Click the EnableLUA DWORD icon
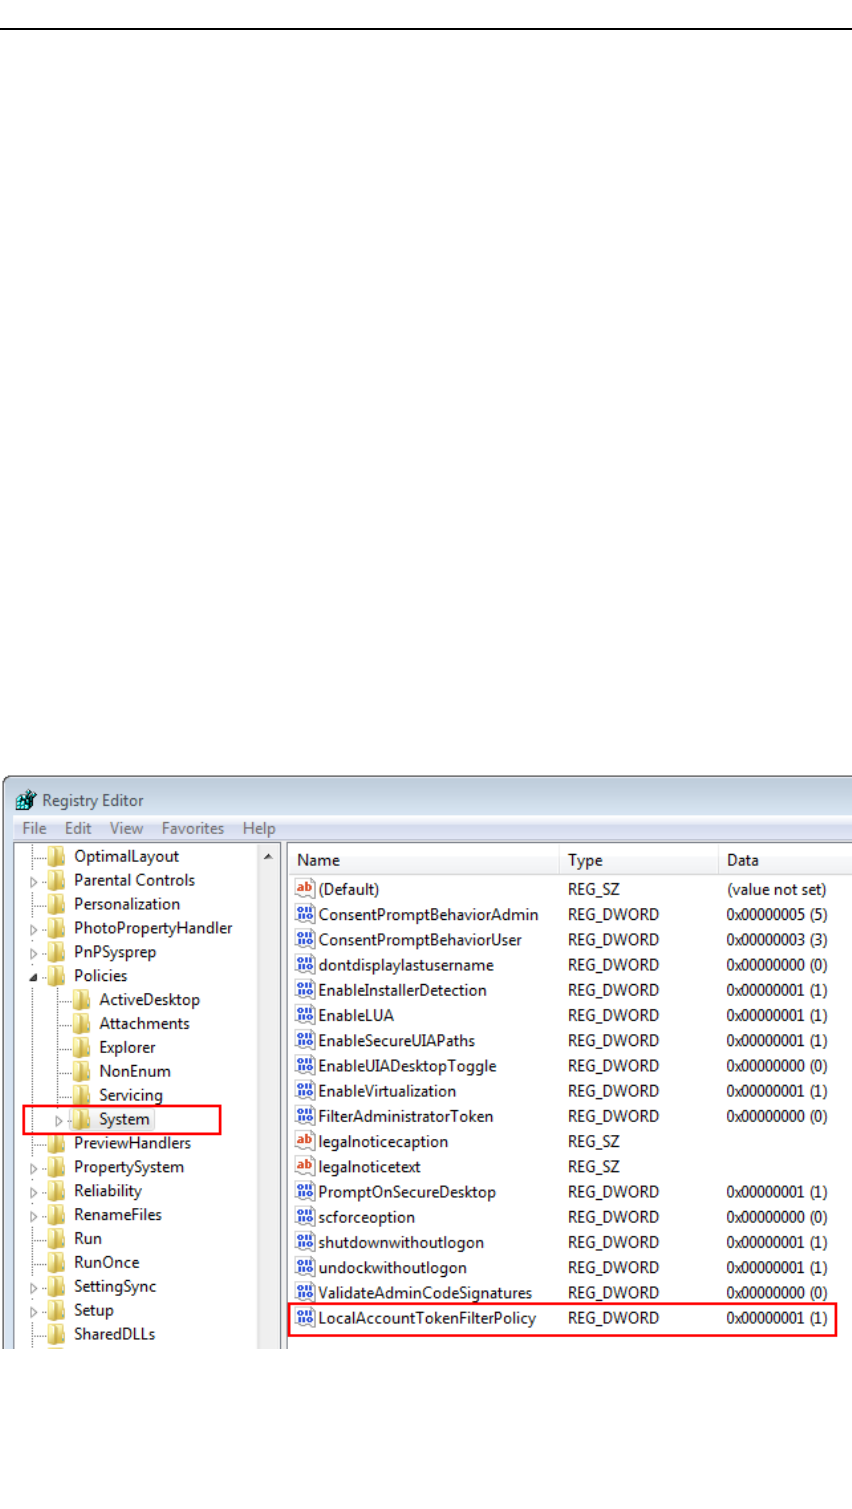 [305, 1015]
